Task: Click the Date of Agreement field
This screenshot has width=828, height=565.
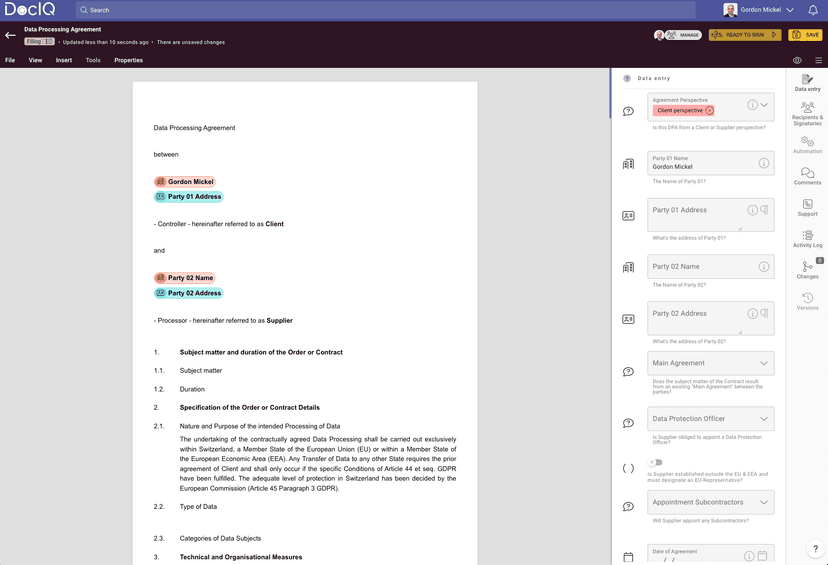Action: pos(711,554)
